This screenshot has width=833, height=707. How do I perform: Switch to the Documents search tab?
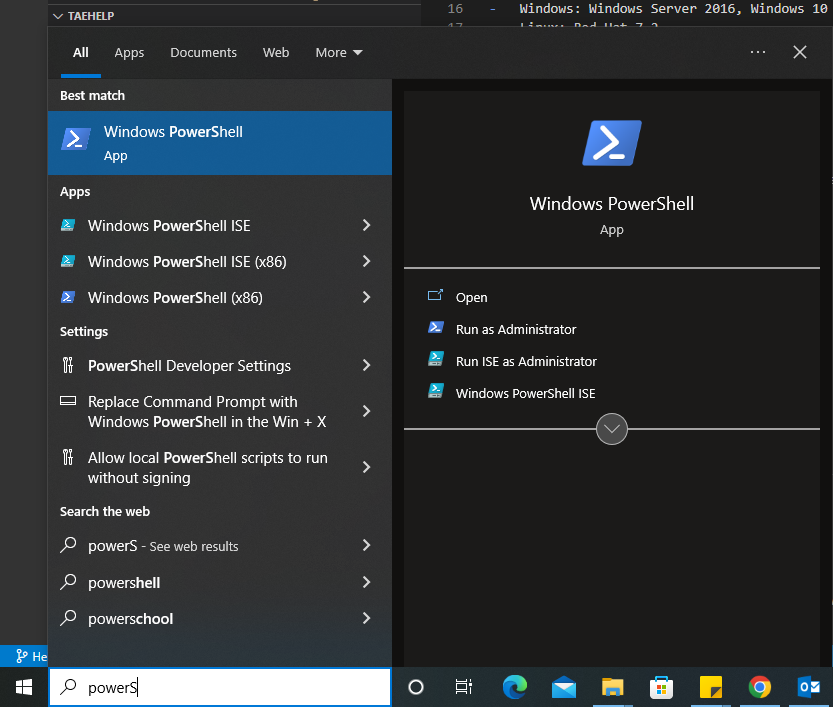click(x=203, y=53)
